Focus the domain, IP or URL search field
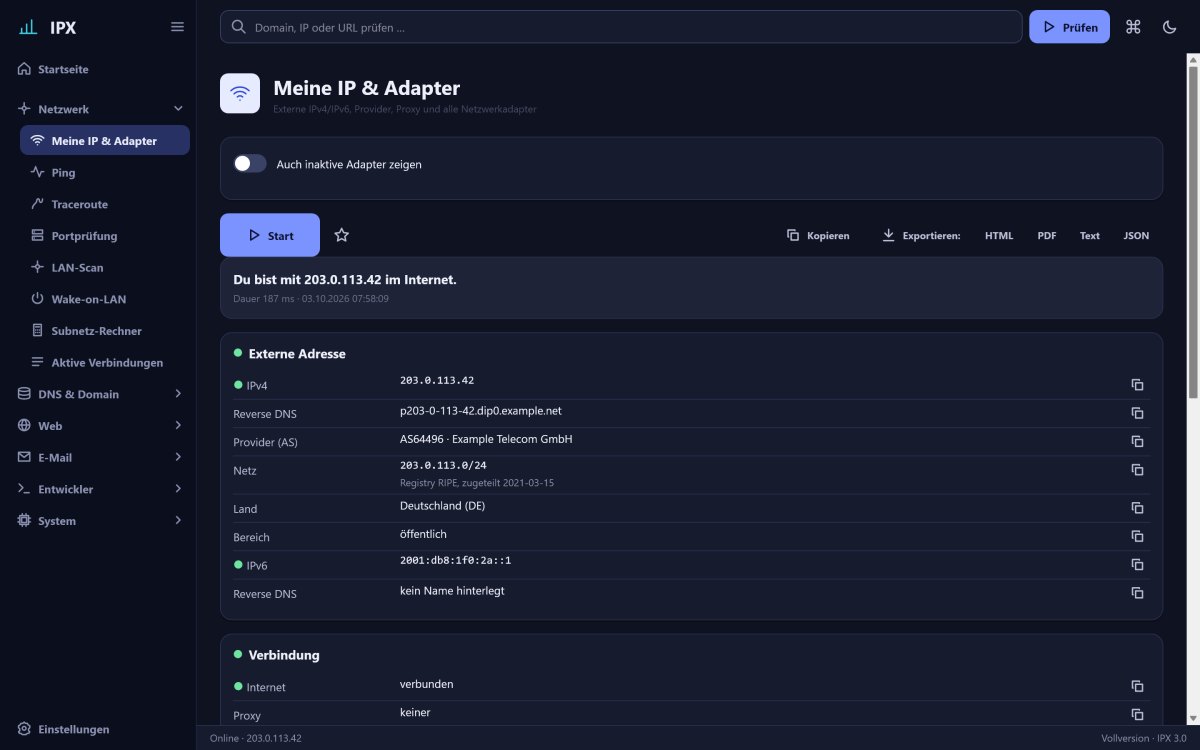Viewport: 1200px width, 750px height. [621, 27]
